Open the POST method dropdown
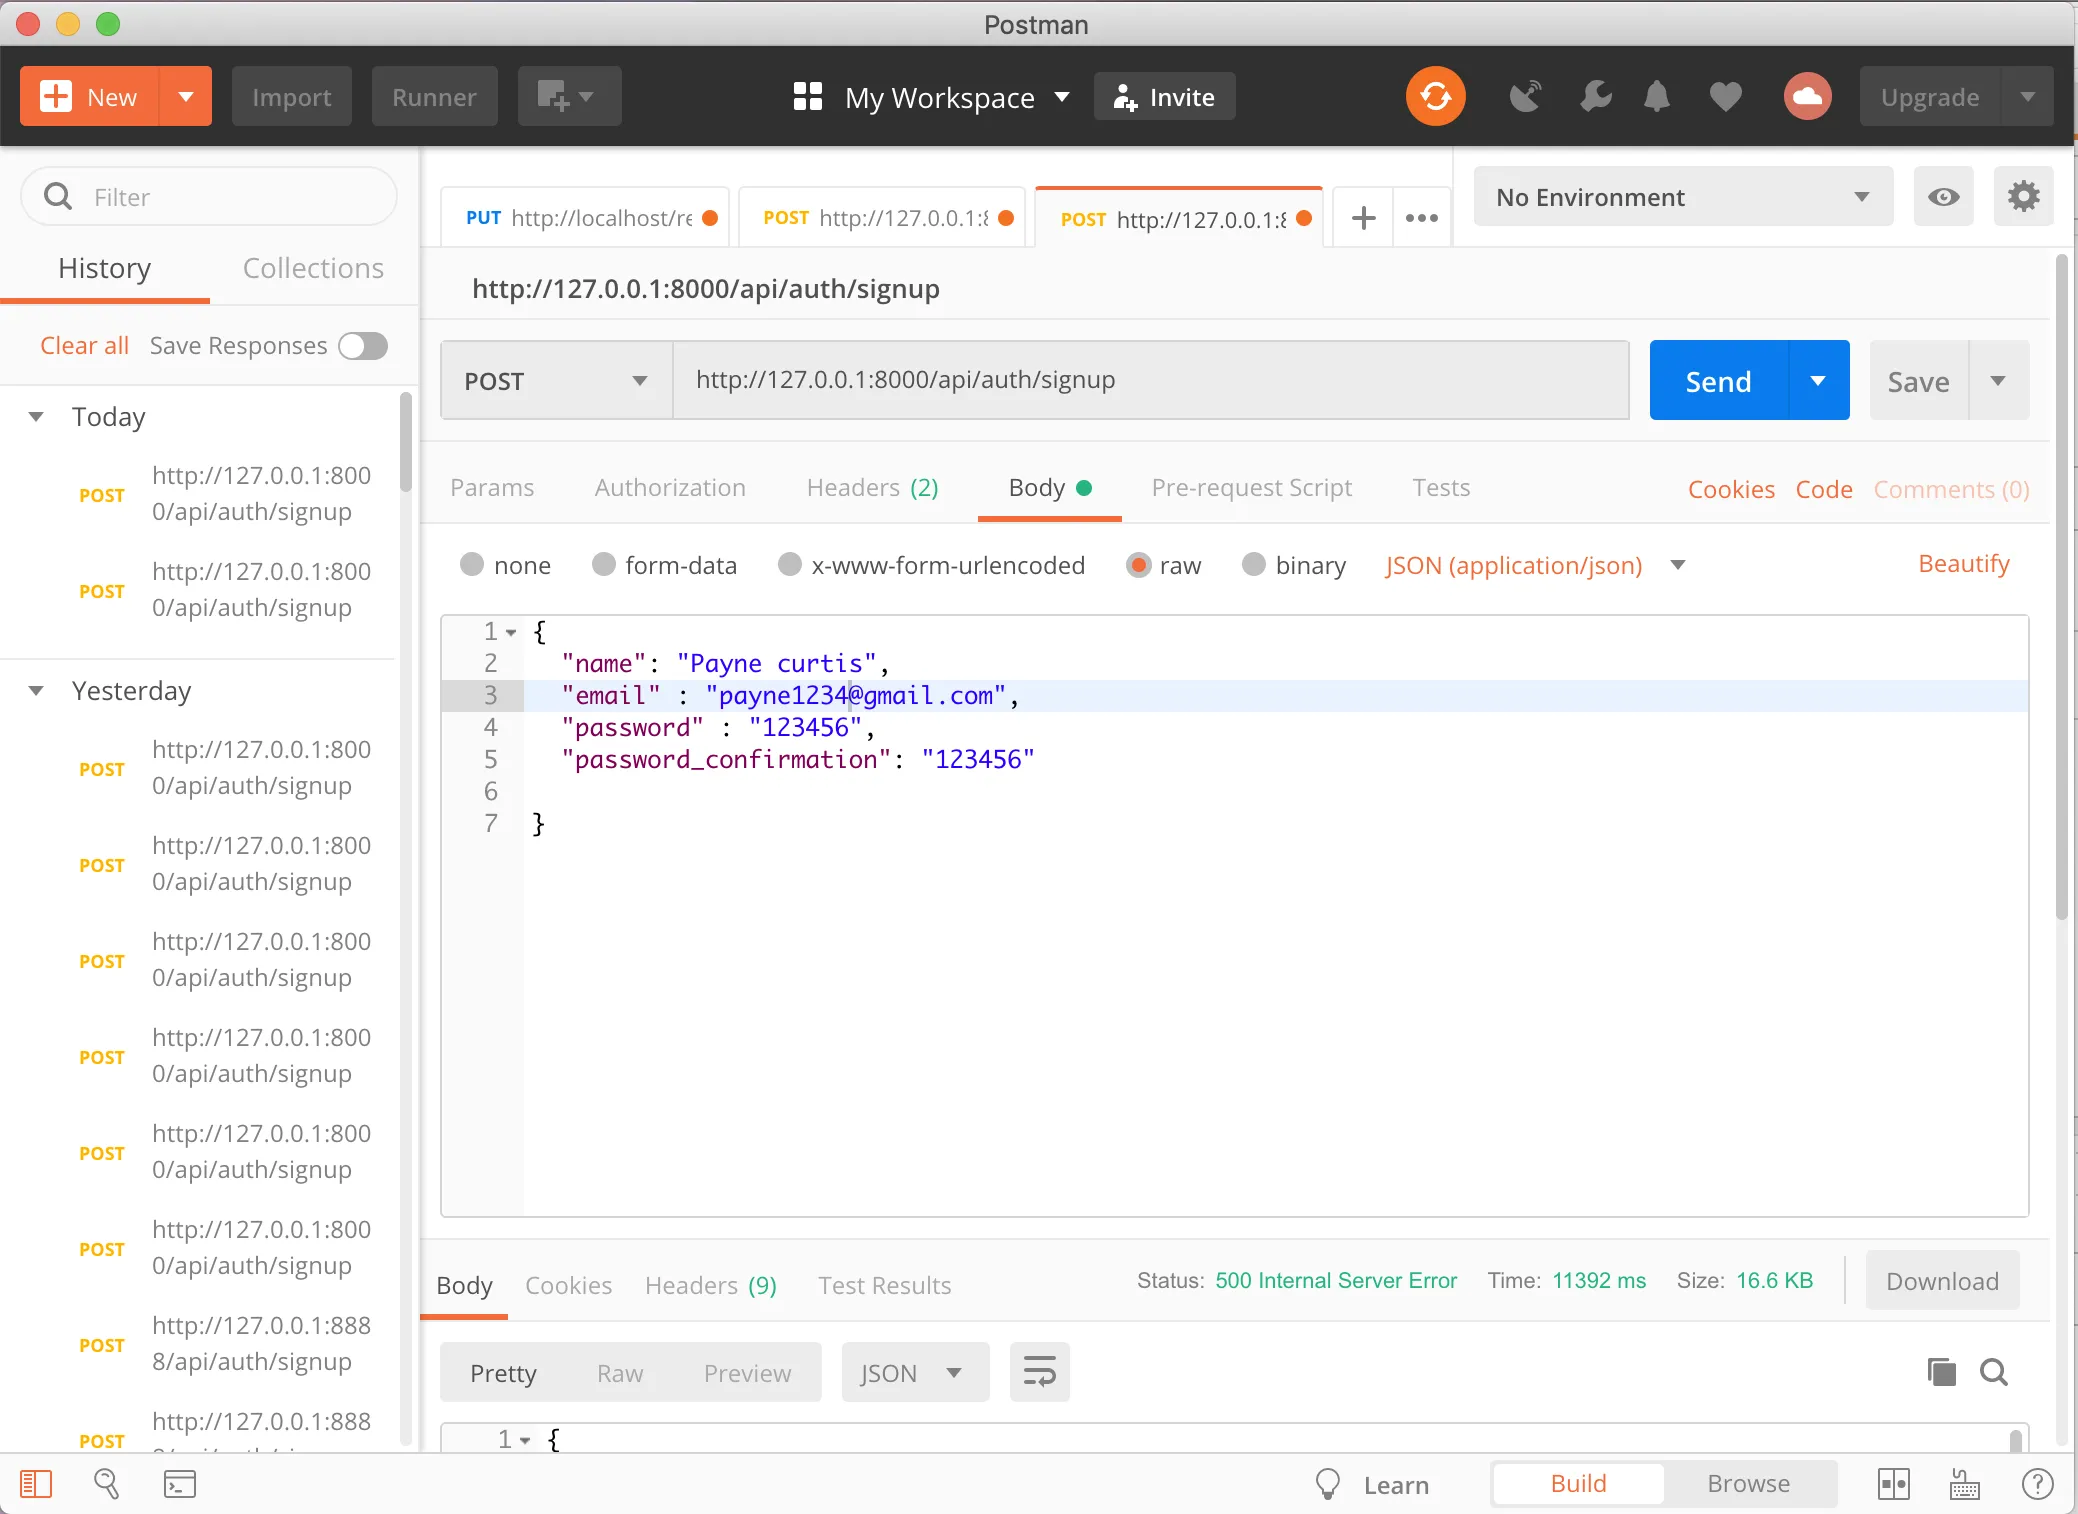This screenshot has width=2078, height=1514. (556, 381)
